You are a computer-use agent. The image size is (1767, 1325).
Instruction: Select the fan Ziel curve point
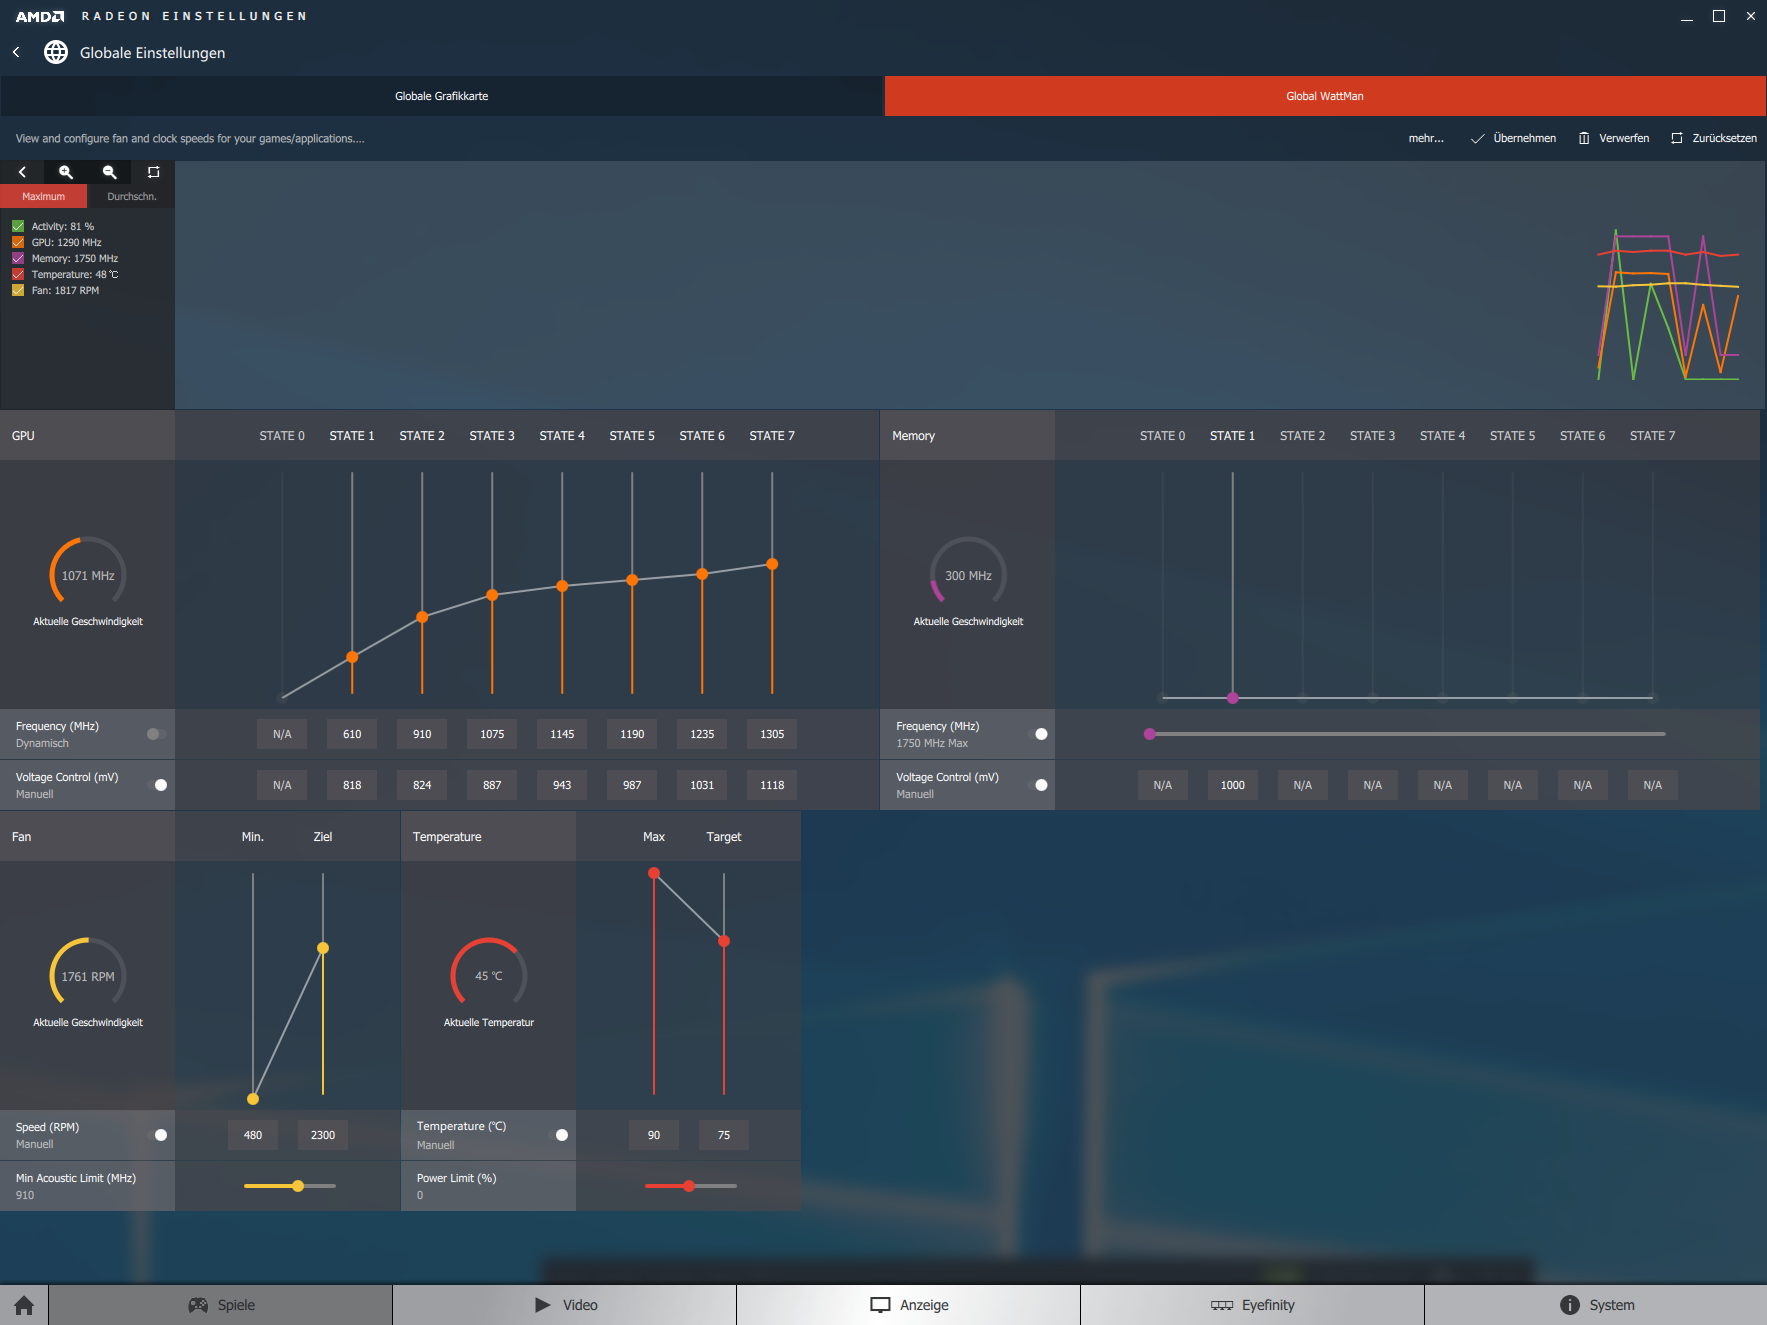coord(323,948)
